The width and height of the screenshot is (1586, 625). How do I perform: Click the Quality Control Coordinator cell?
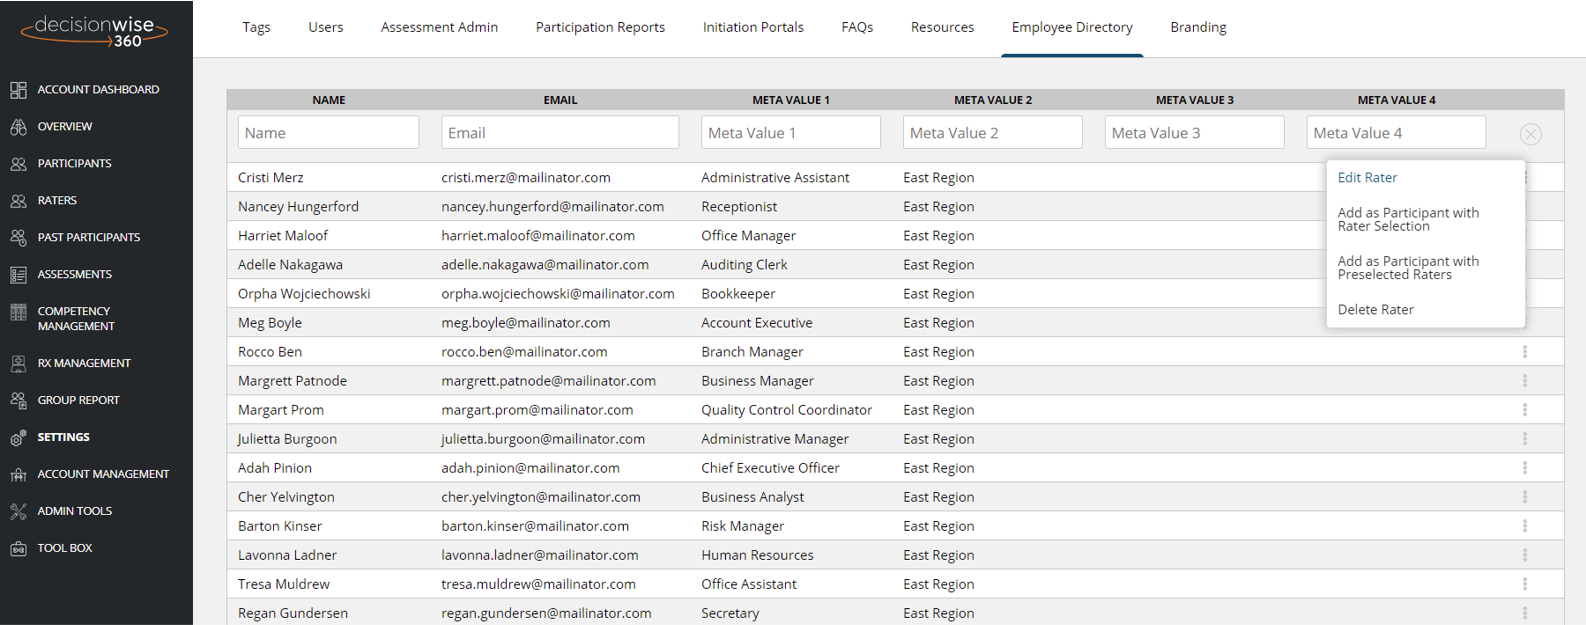787,409
